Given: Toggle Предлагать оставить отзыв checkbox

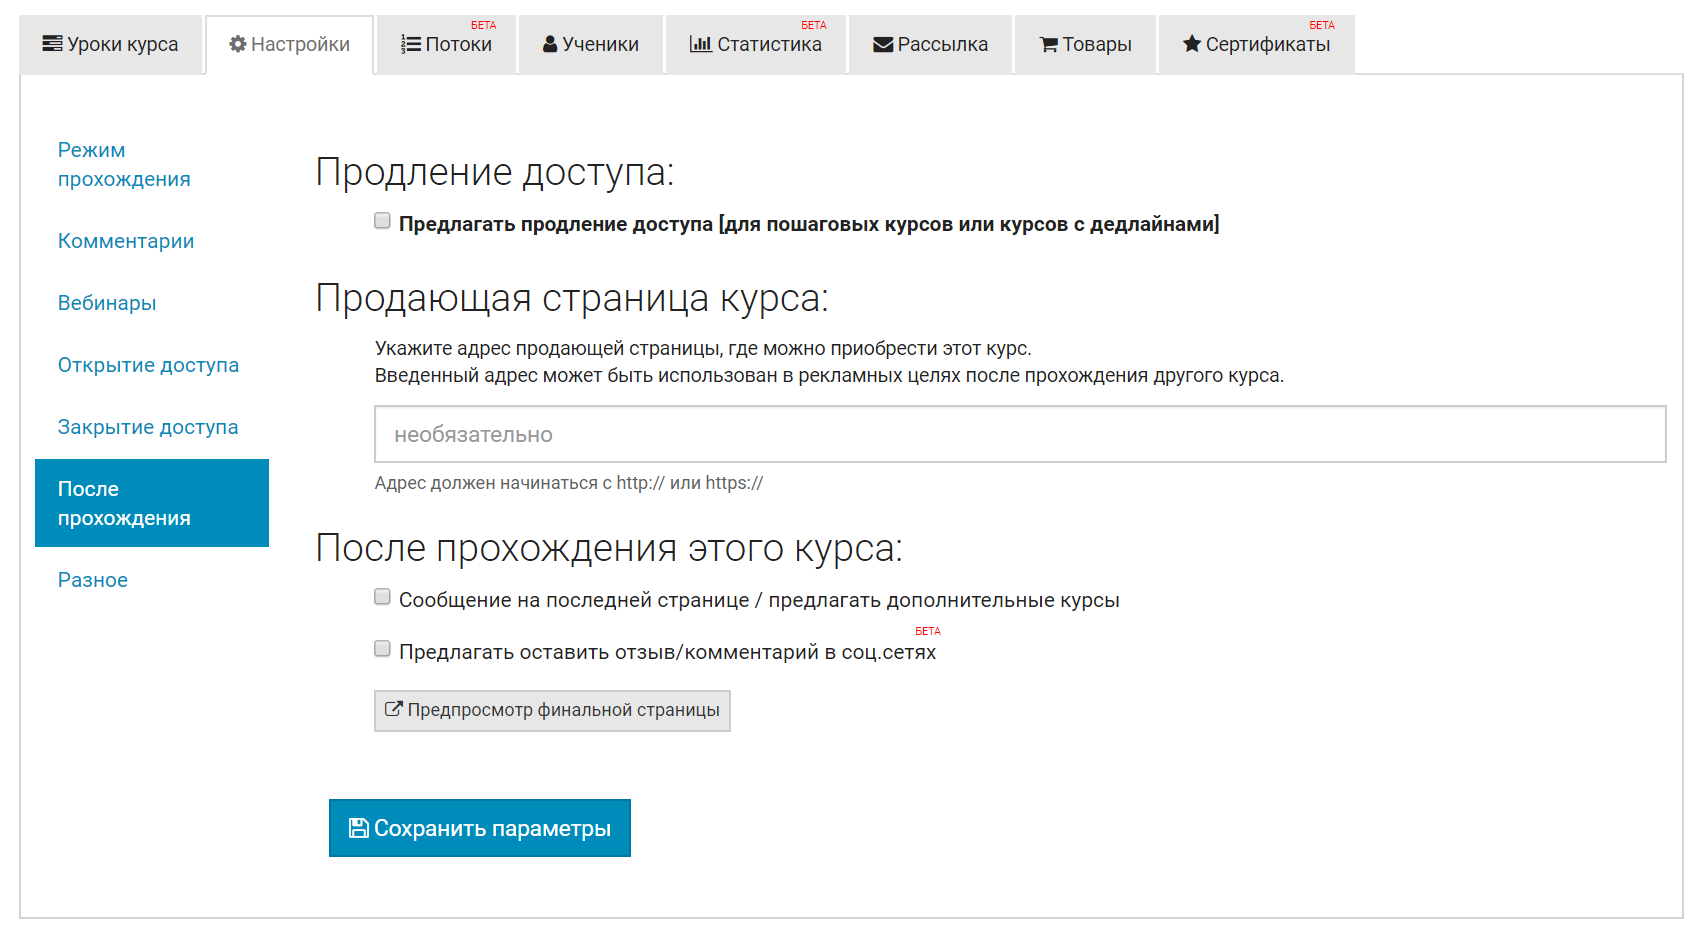Looking at the screenshot, I should point(382,649).
